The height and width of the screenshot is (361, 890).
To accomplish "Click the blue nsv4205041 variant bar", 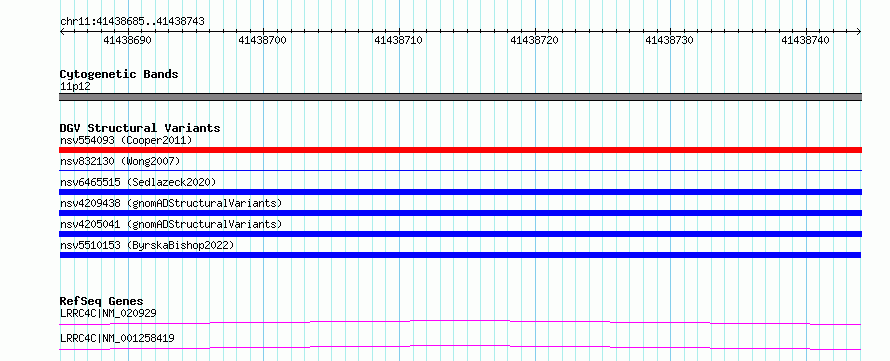I will (460, 234).
